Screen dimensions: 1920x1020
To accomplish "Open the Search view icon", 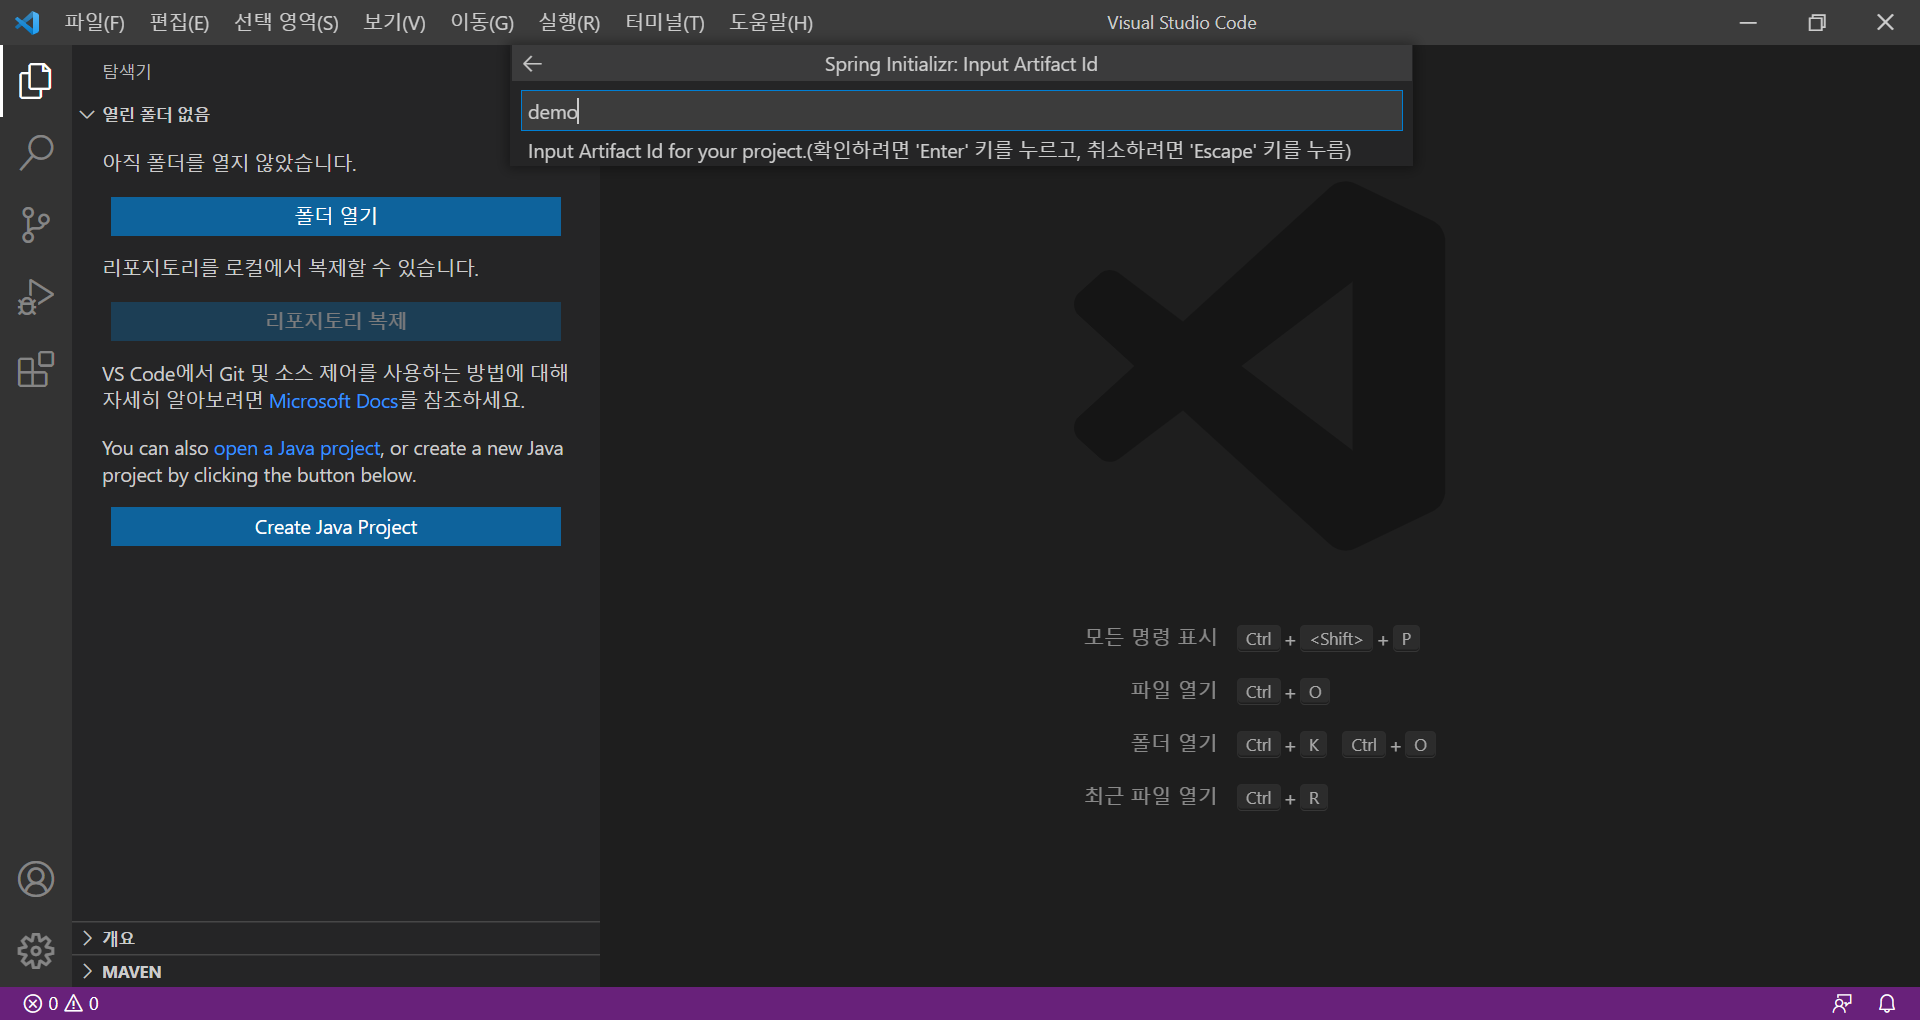I will click(36, 153).
